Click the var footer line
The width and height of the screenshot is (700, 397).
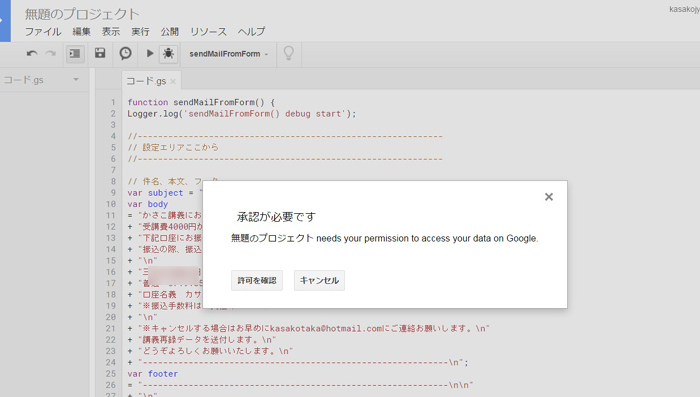[x=153, y=374]
